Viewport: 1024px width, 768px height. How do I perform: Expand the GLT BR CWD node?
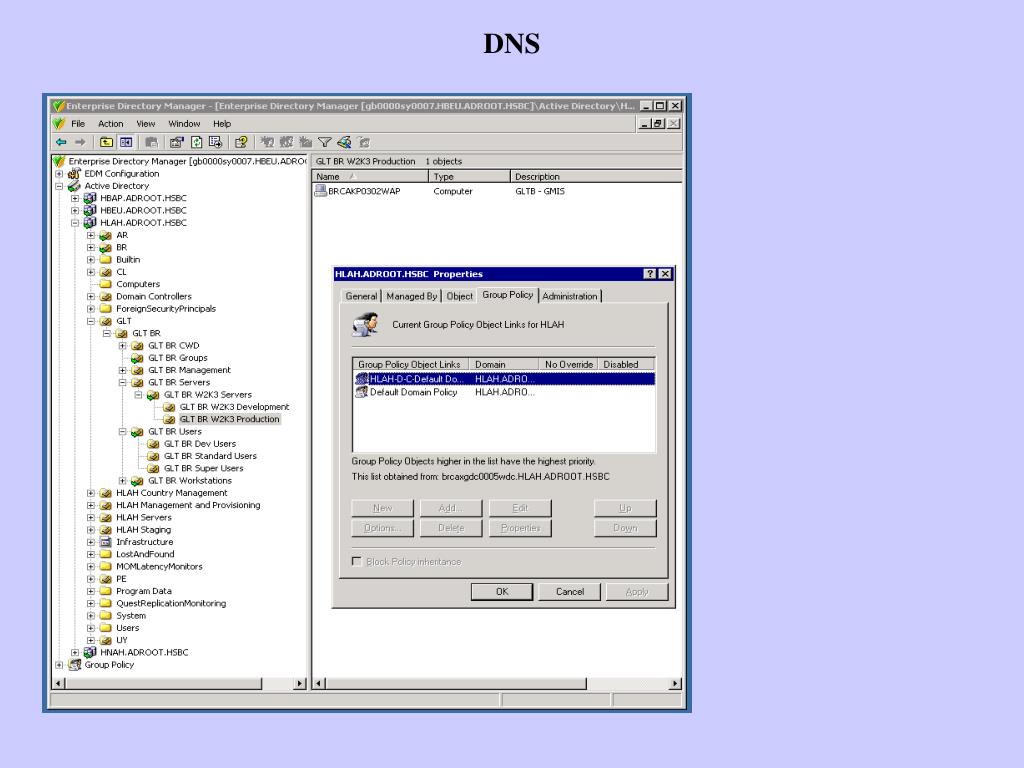(x=123, y=345)
